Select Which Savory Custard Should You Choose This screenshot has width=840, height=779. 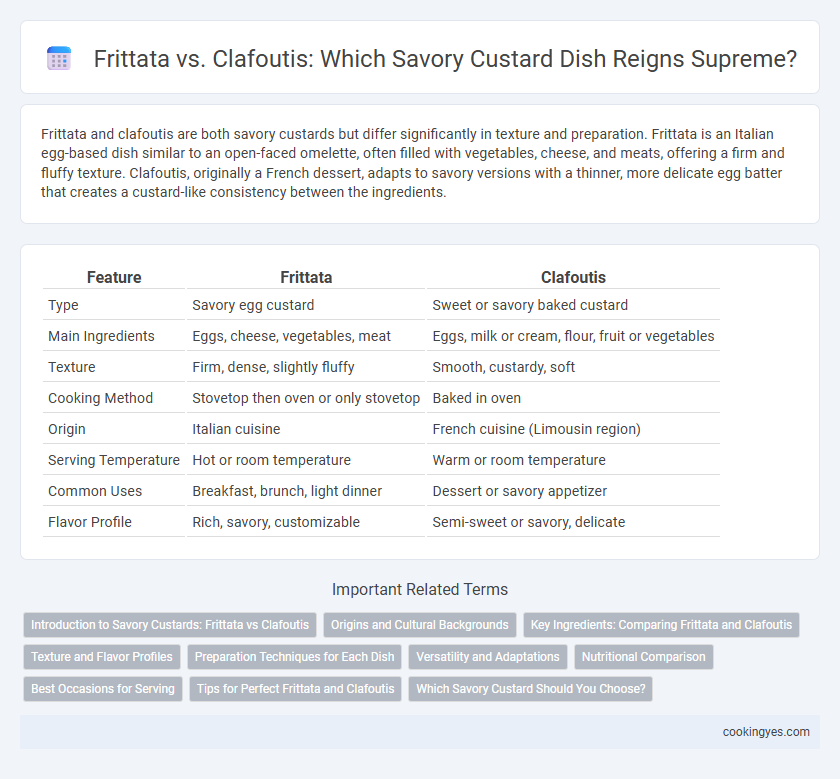point(530,689)
